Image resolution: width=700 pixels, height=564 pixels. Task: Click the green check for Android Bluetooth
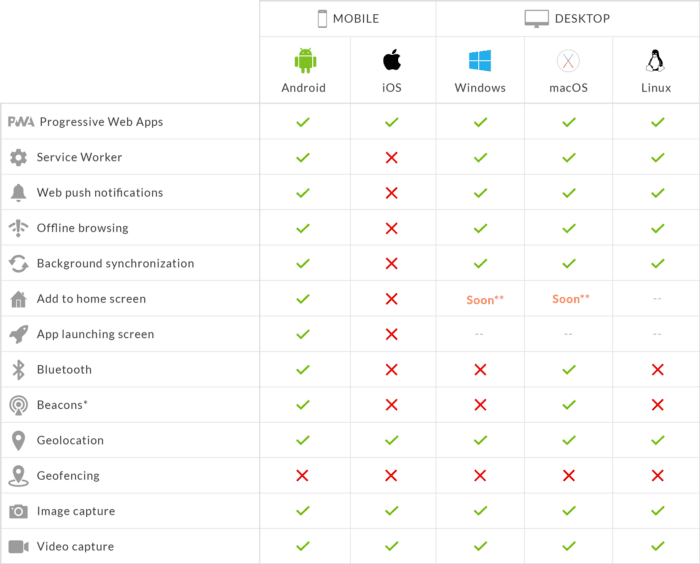click(x=303, y=370)
